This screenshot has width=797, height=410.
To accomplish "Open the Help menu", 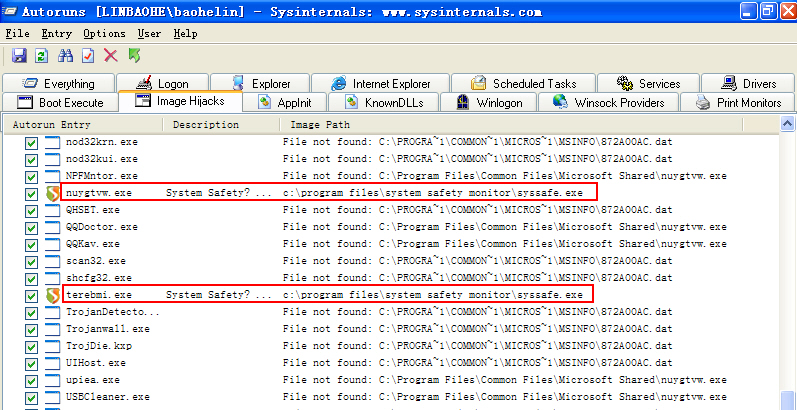I will tap(185, 34).
